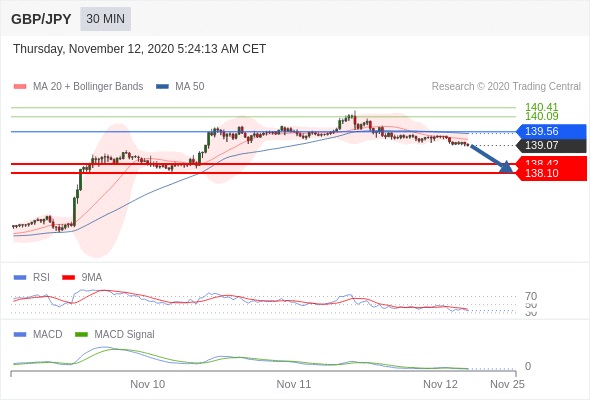
Task: Click the Nov 11 date axis label
Action: (293, 384)
